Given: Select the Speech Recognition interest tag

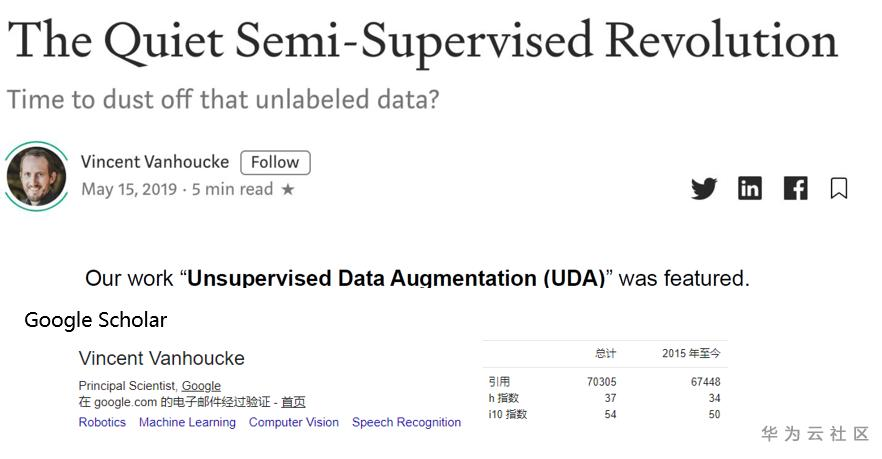Looking at the screenshot, I should click(x=406, y=423).
